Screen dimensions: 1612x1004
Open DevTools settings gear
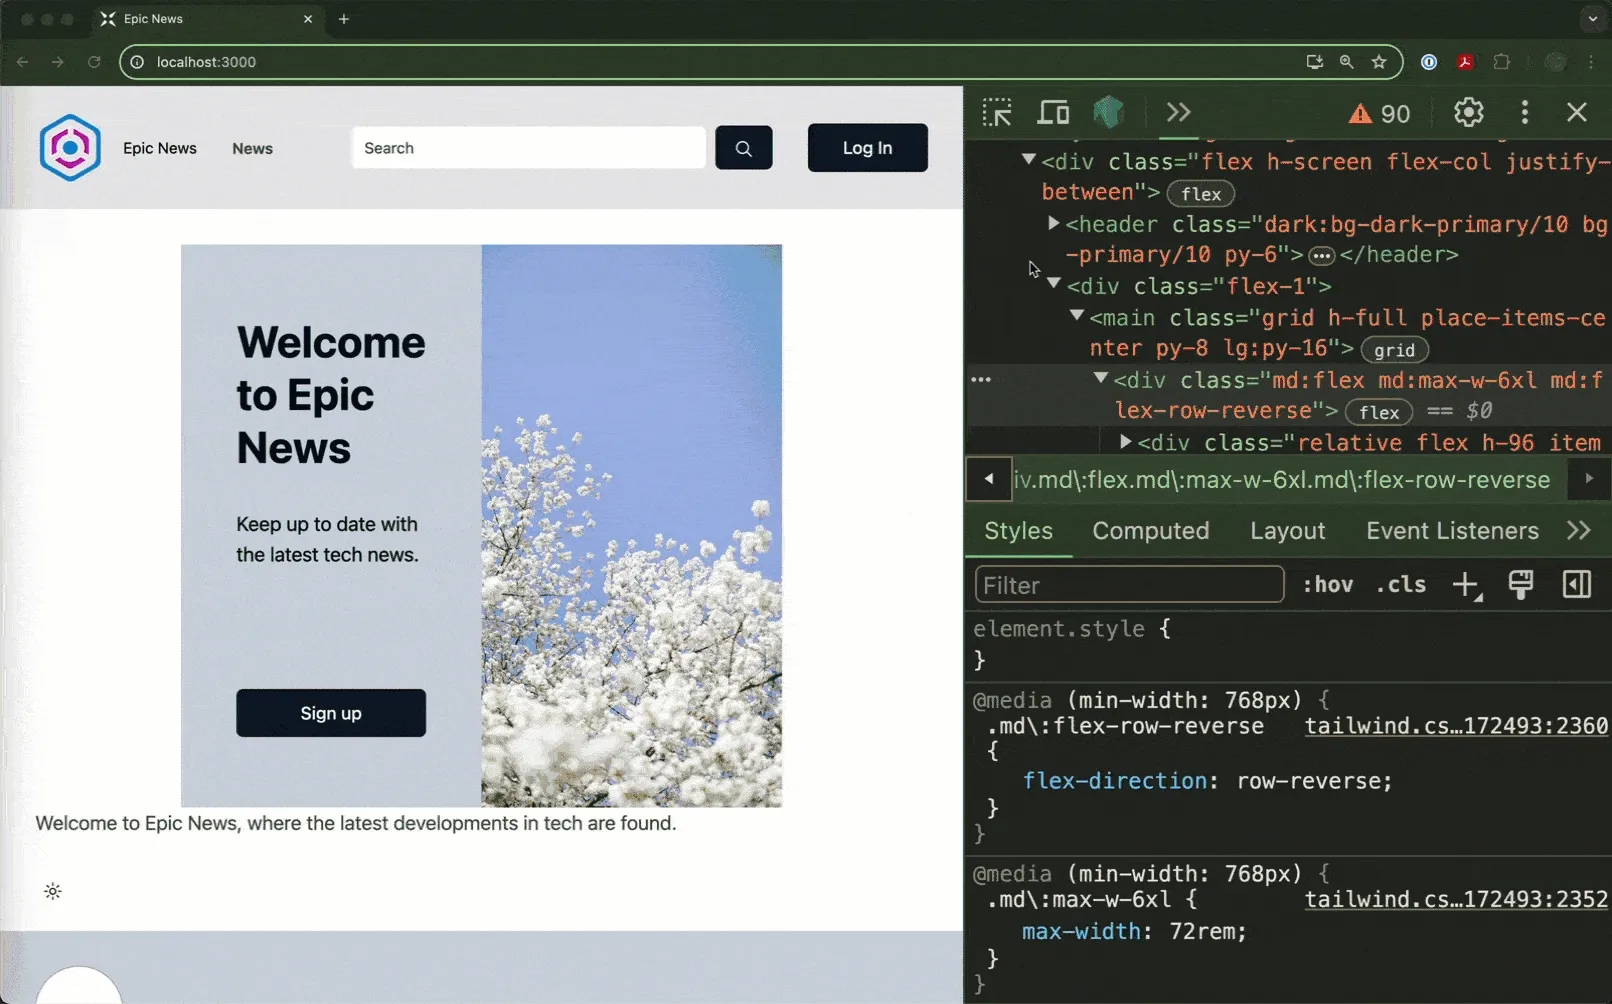pyautogui.click(x=1468, y=112)
